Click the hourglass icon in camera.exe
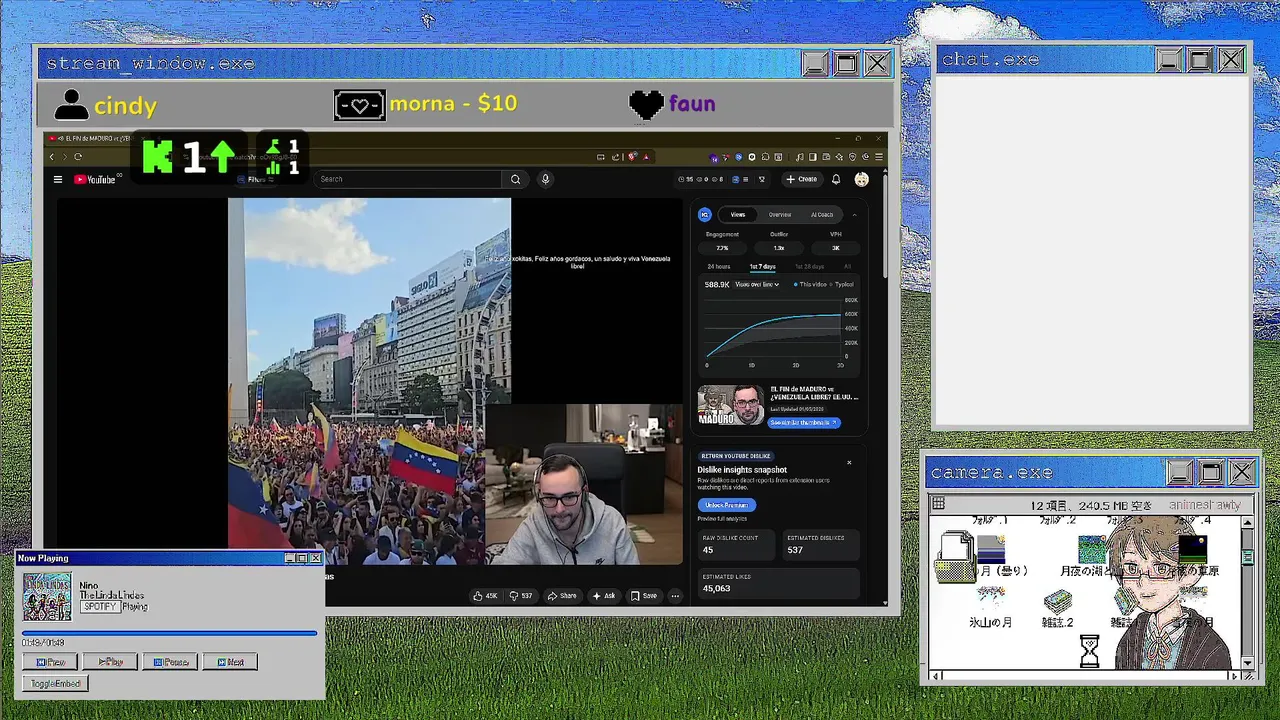 pos(1089,652)
